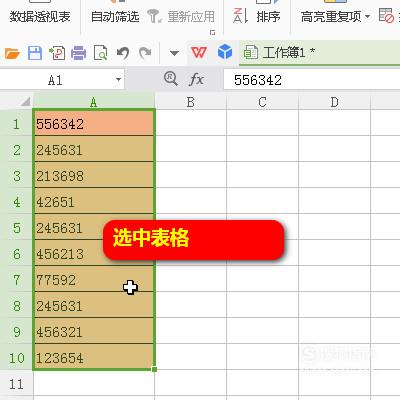This screenshot has height=400, width=400.
Task: Click 排序 sort button
Action: point(268,16)
